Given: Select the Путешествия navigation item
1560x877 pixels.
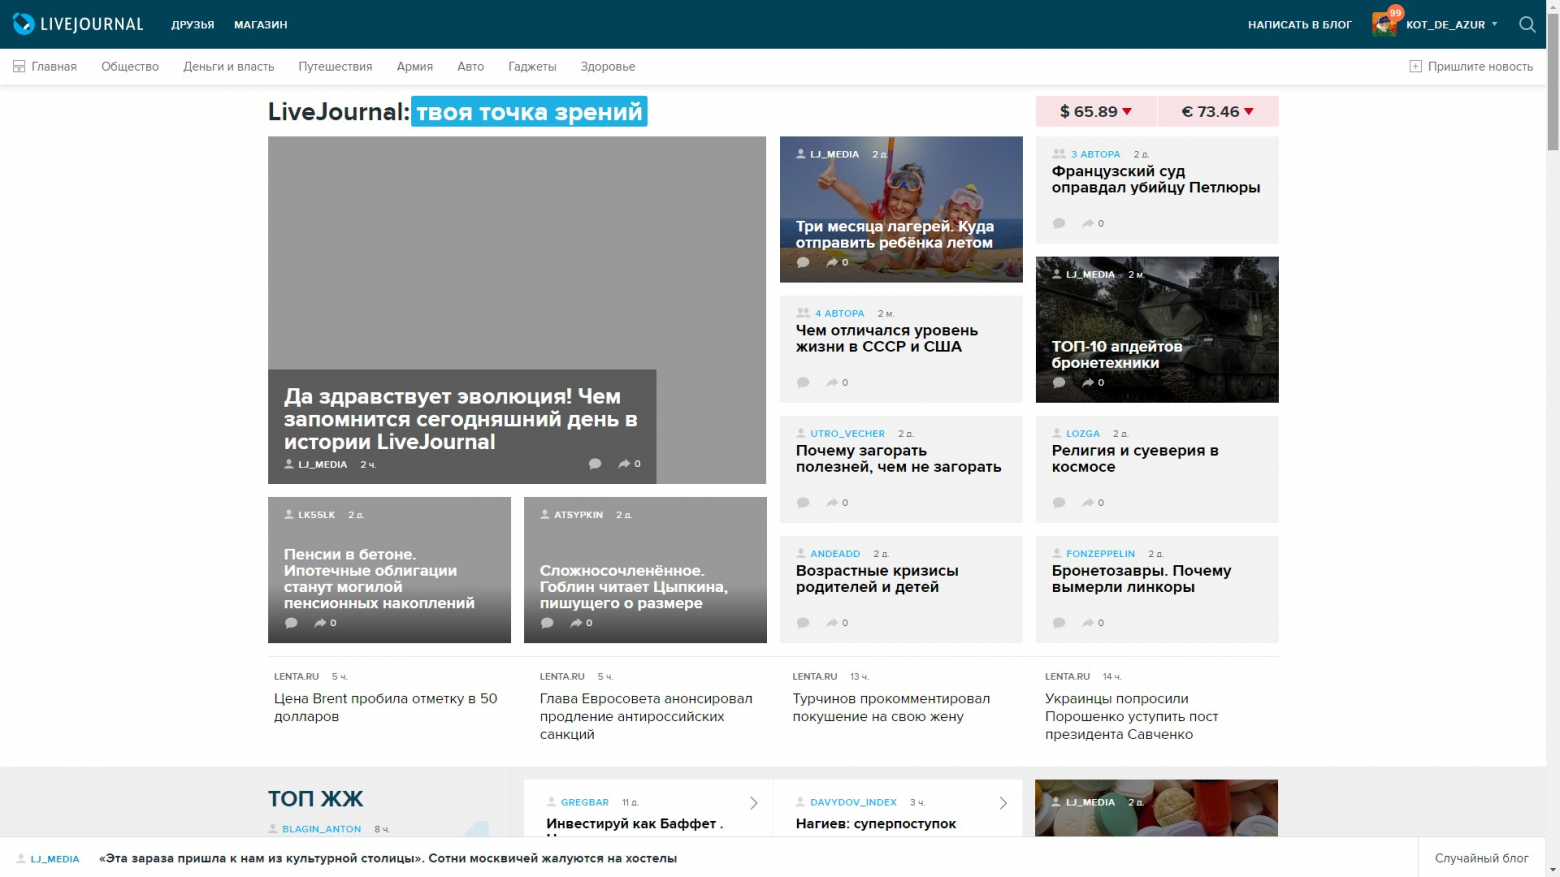Looking at the screenshot, I should [335, 67].
